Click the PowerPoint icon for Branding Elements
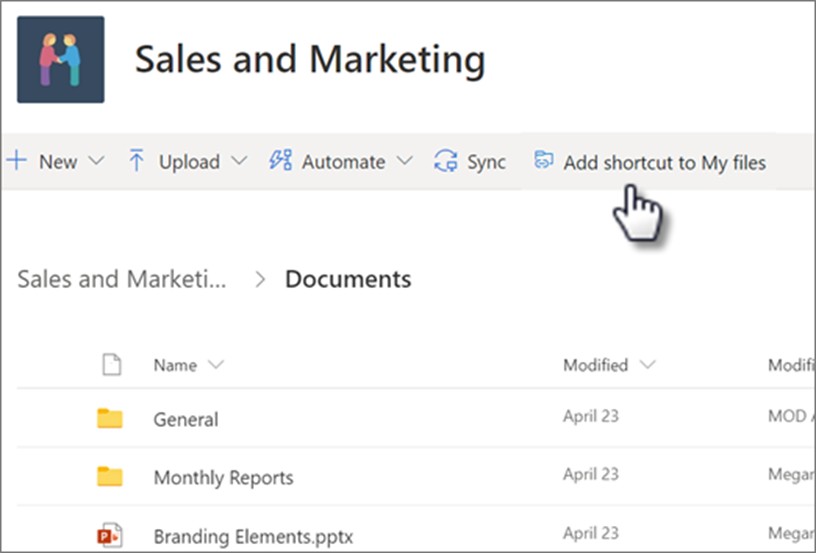The image size is (816, 553). tap(110, 535)
